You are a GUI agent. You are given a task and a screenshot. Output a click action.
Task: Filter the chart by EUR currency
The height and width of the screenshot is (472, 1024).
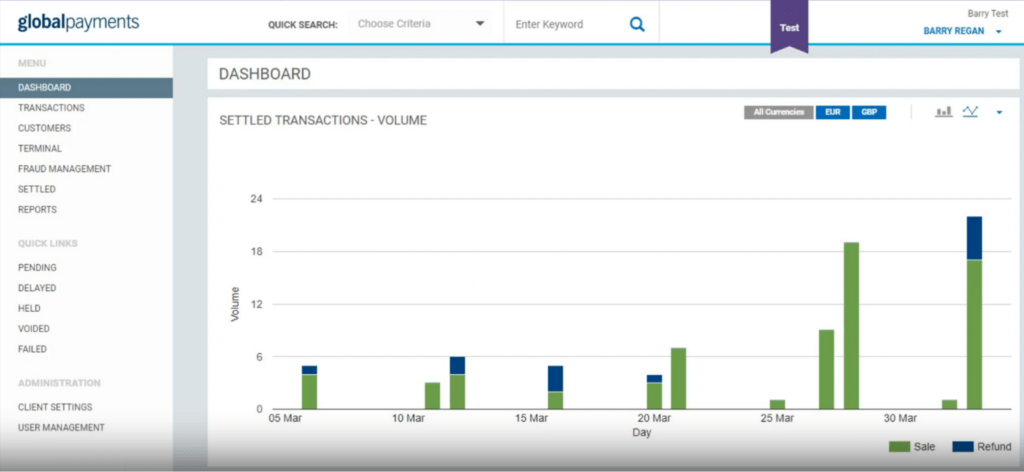[x=833, y=112]
